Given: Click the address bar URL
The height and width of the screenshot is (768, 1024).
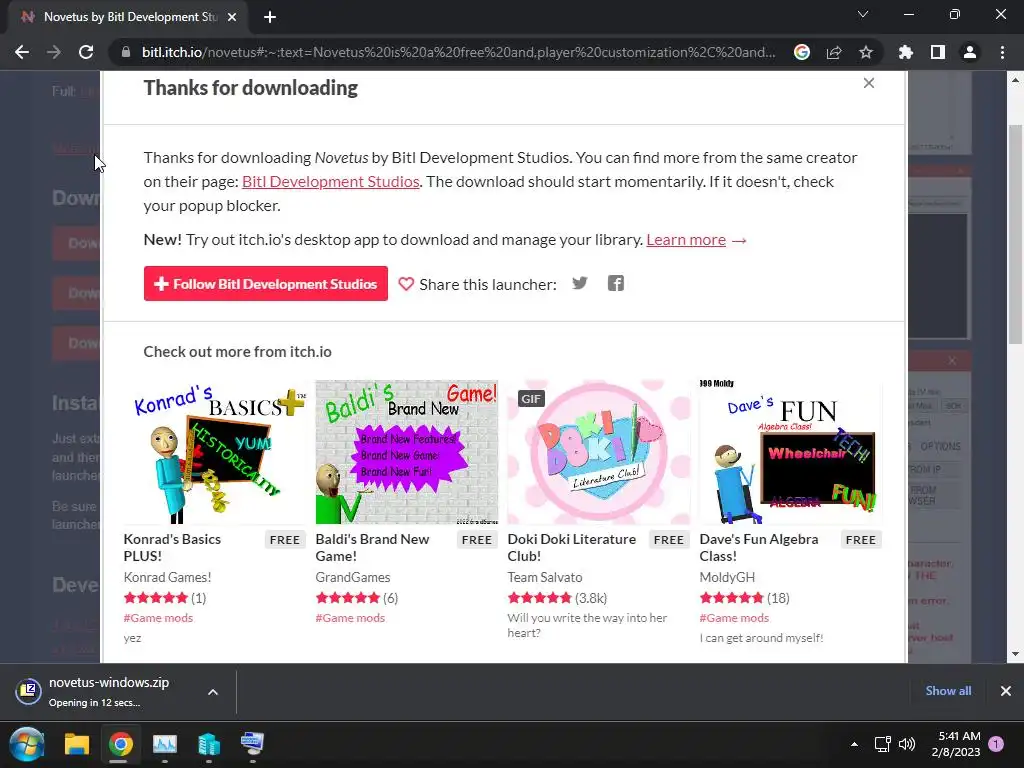Looking at the screenshot, I should pos(458,52).
